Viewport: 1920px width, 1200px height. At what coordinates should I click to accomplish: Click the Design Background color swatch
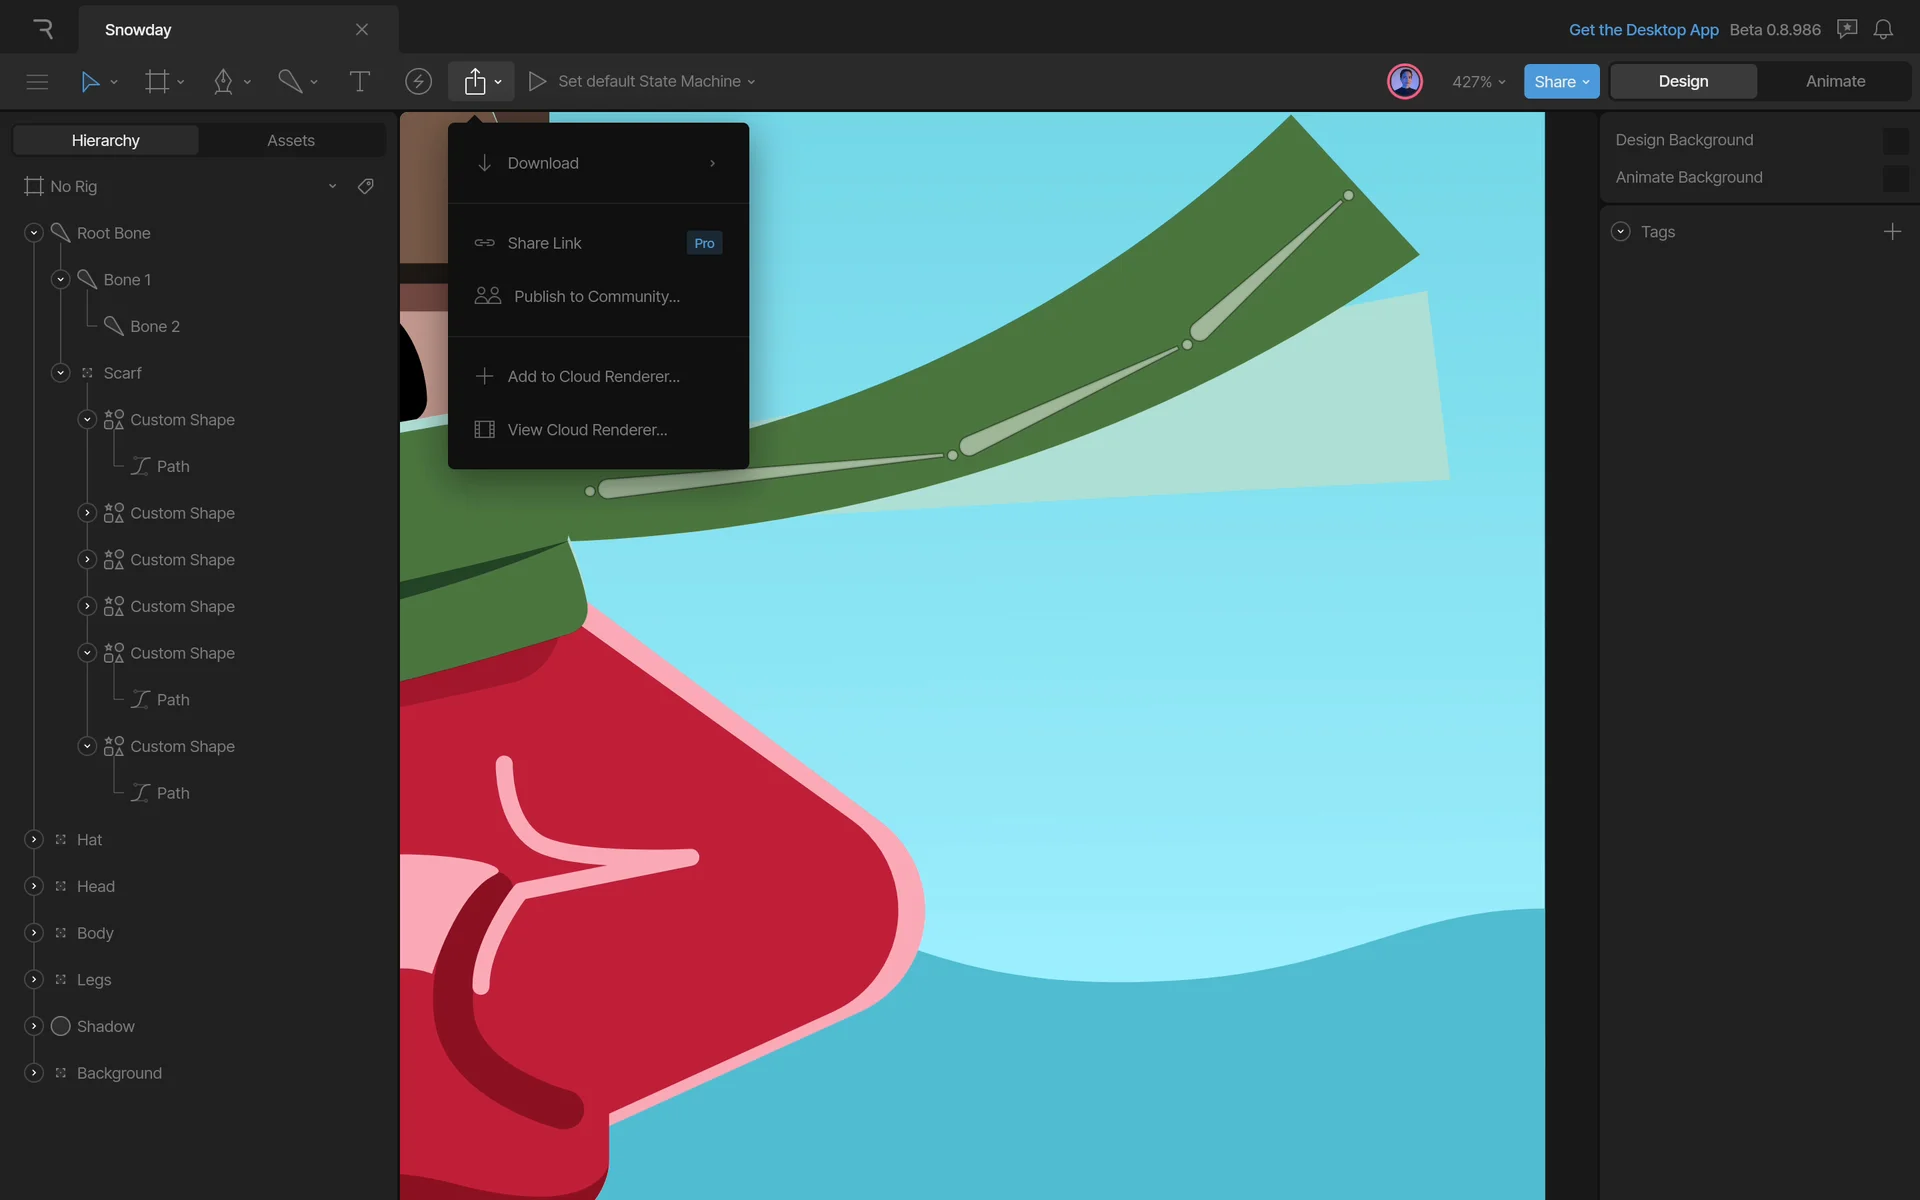(1894, 140)
